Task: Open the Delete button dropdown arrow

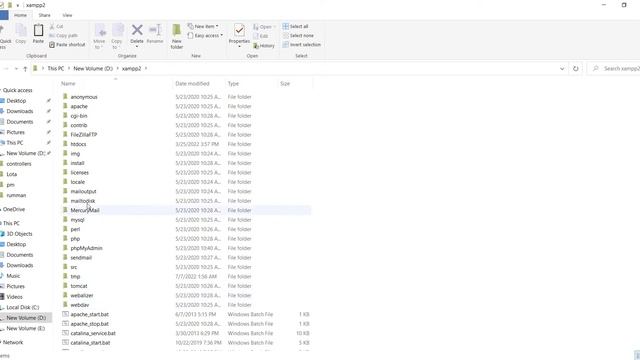Action: 137,47
